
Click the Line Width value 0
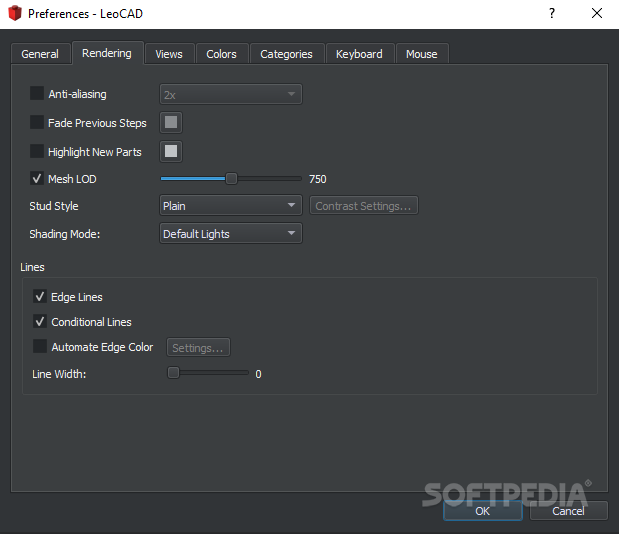pyautogui.click(x=258, y=374)
